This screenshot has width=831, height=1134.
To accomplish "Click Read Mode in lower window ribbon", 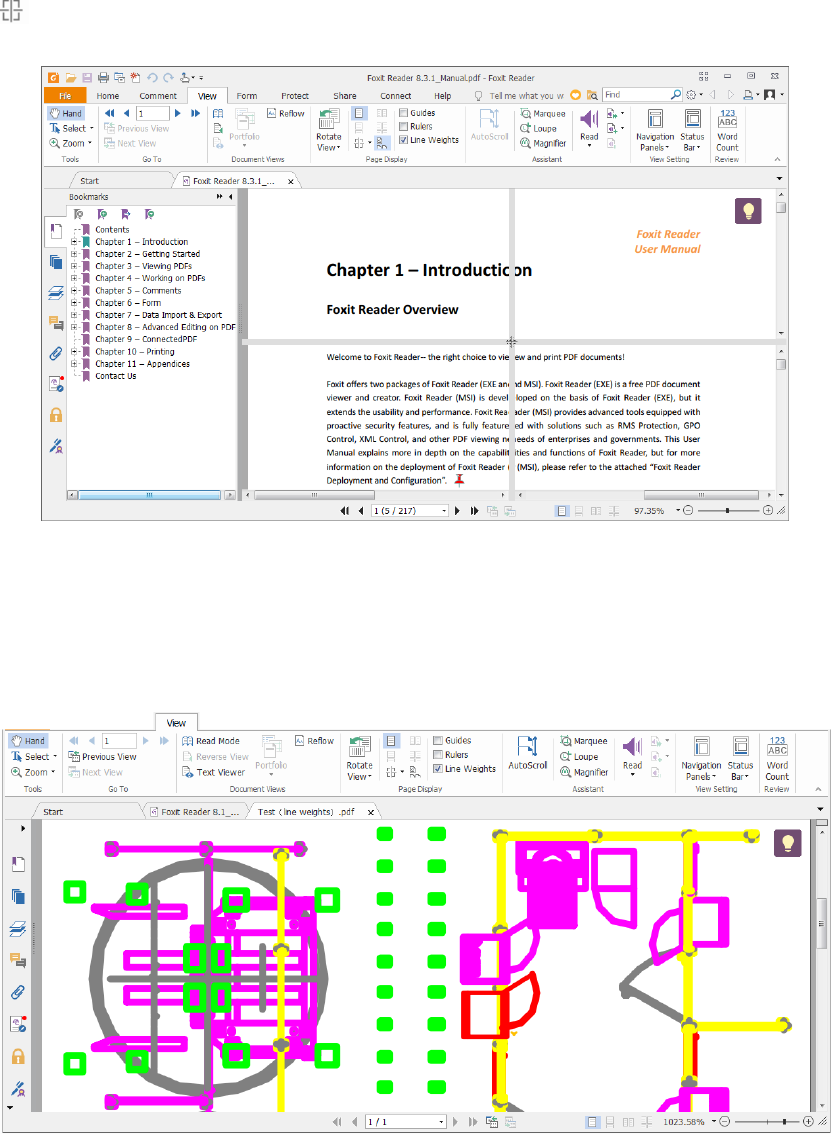I will coord(210,741).
